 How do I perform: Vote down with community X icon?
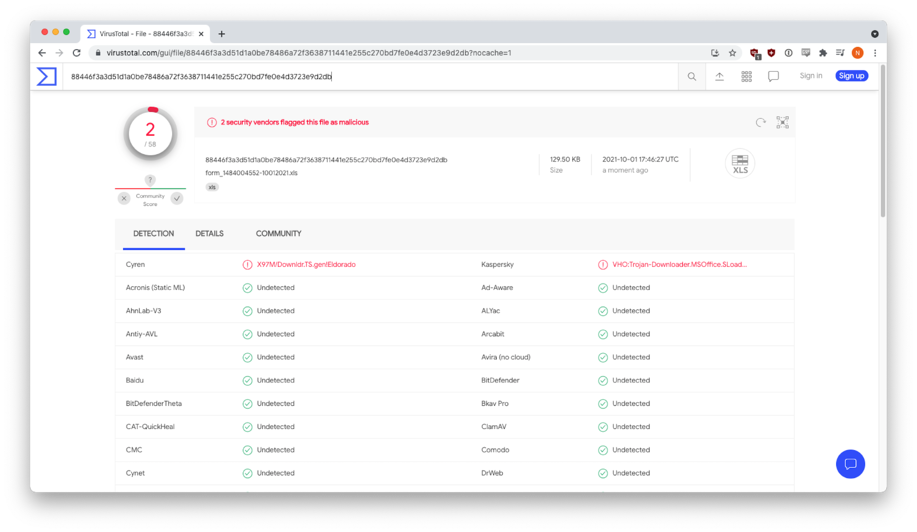pyautogui.click(x=124, y=199)
